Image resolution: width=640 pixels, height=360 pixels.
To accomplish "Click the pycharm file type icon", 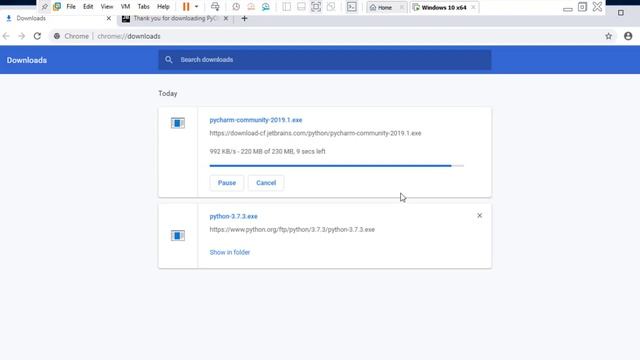I will point(178,123).
